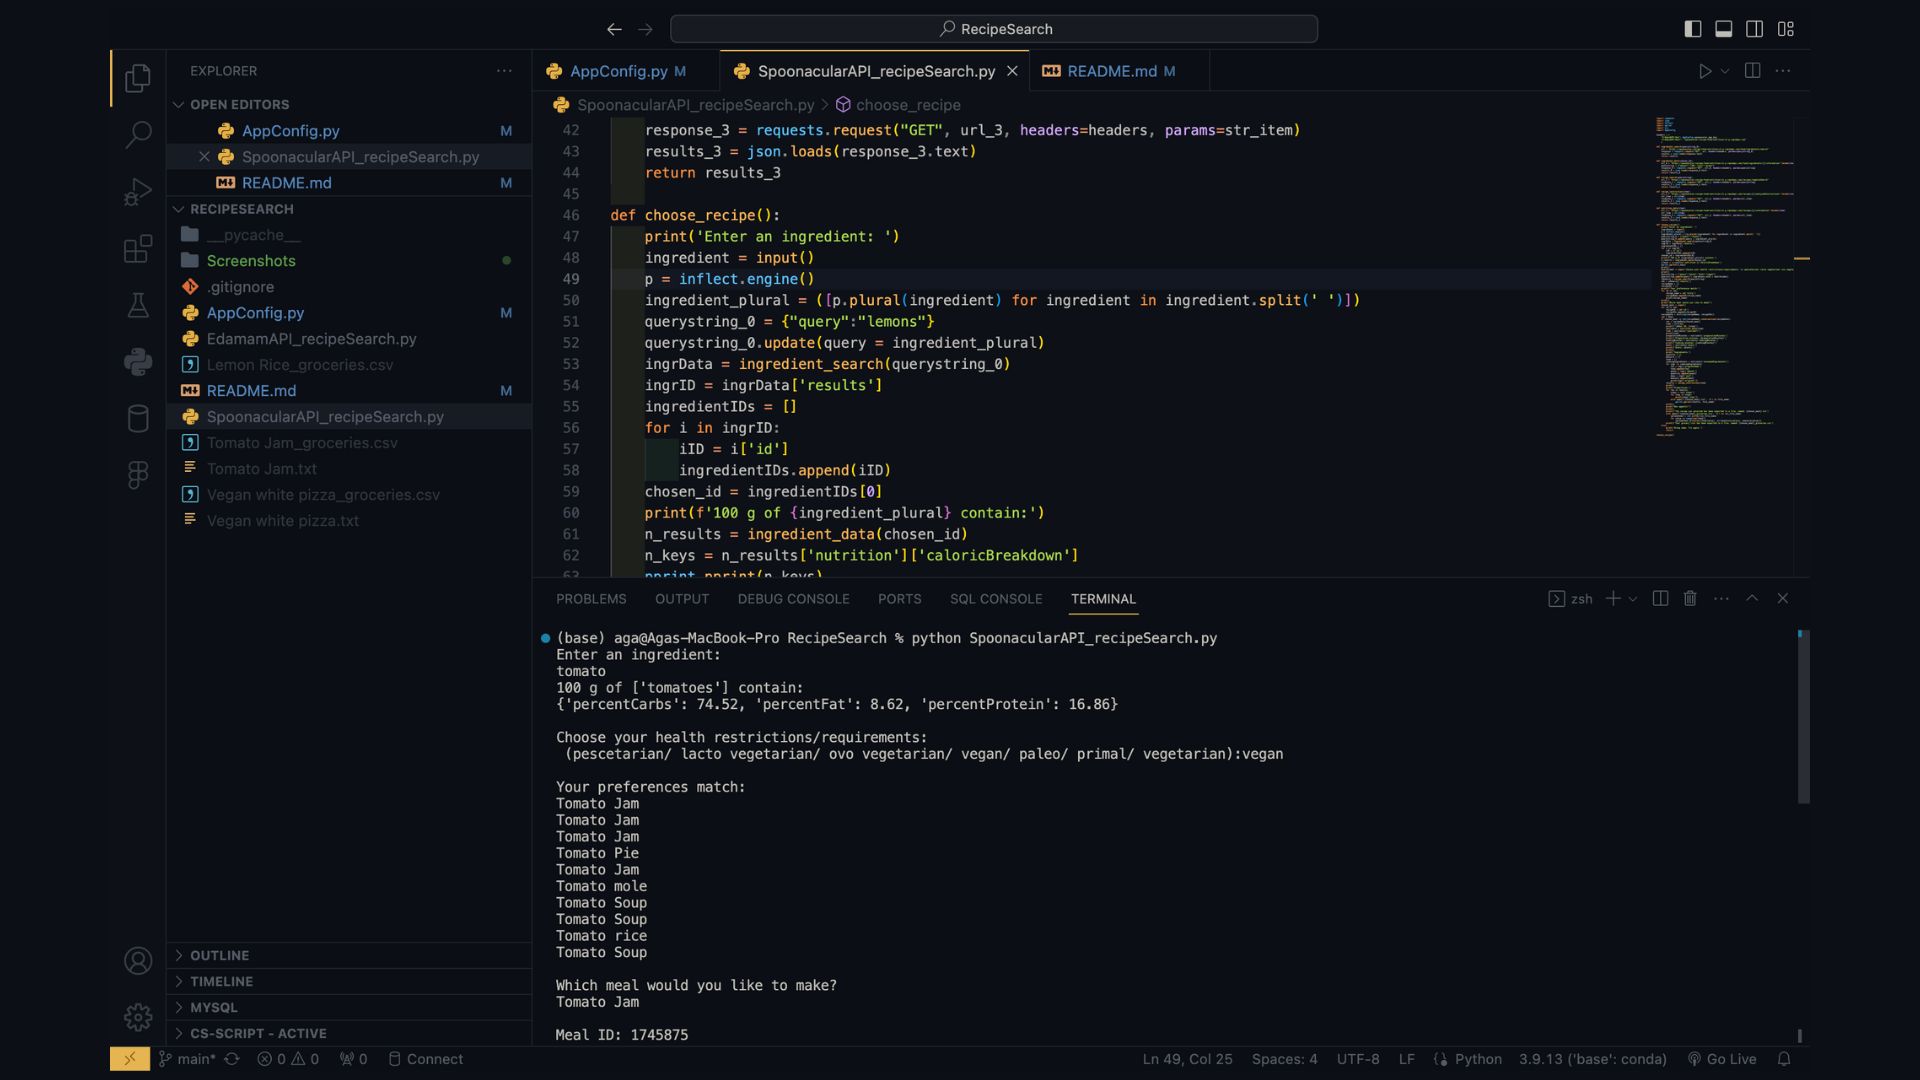
Task: Open the Output panel tab
Action: coord(682,599)
